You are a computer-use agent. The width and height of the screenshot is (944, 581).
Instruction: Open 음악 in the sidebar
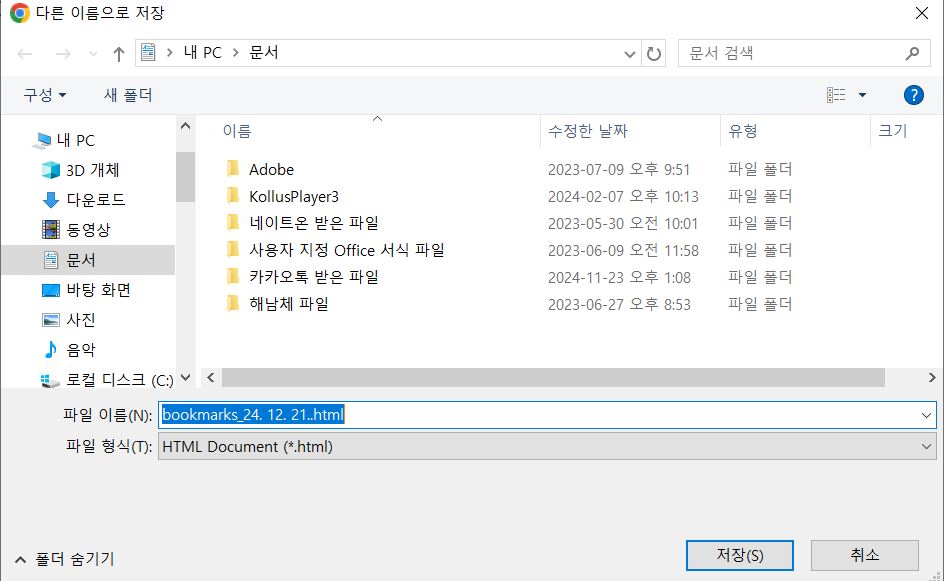tap(81, 350)
